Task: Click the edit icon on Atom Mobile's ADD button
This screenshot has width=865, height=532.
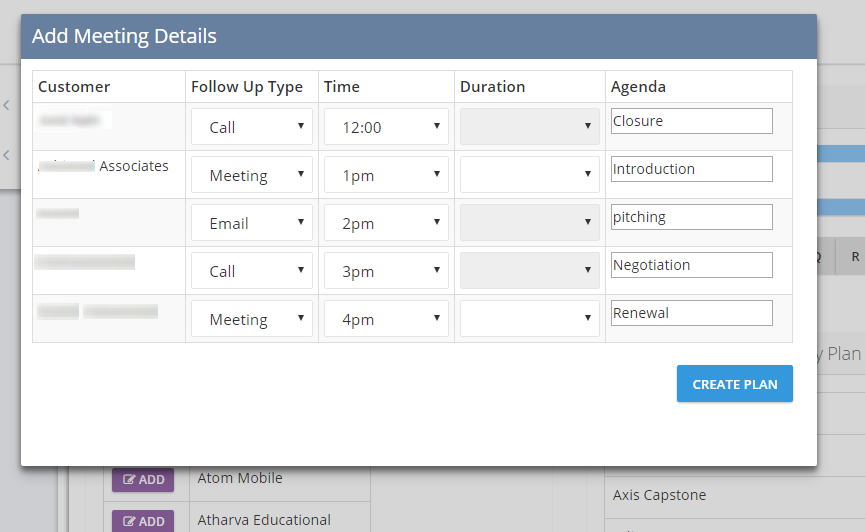Action: (129, 480)
